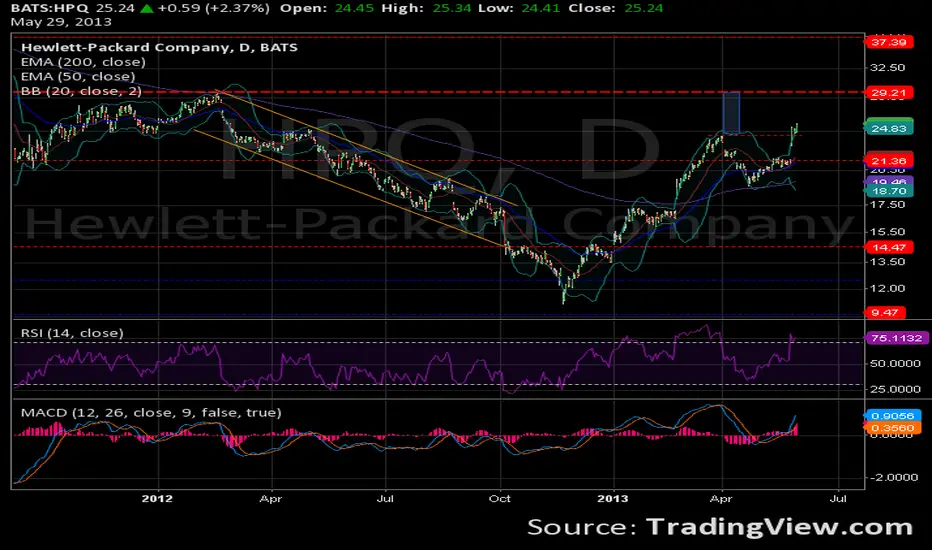Select the Hewlett-Packard Company, D, BATS legend
Image resolution: width=932 pixels, height=550 pixels.
click(159, 48)
